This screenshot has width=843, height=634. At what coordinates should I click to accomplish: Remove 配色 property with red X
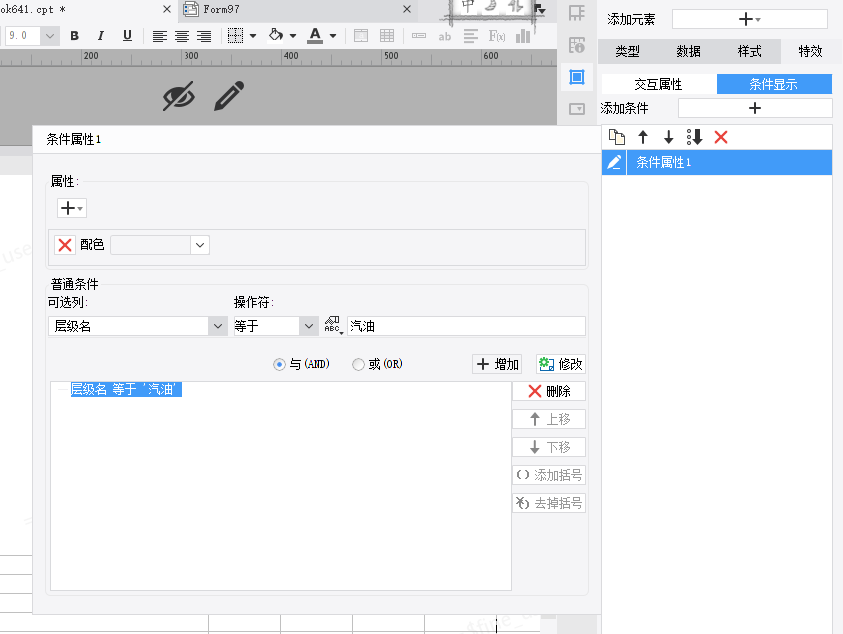click(65, 245)
